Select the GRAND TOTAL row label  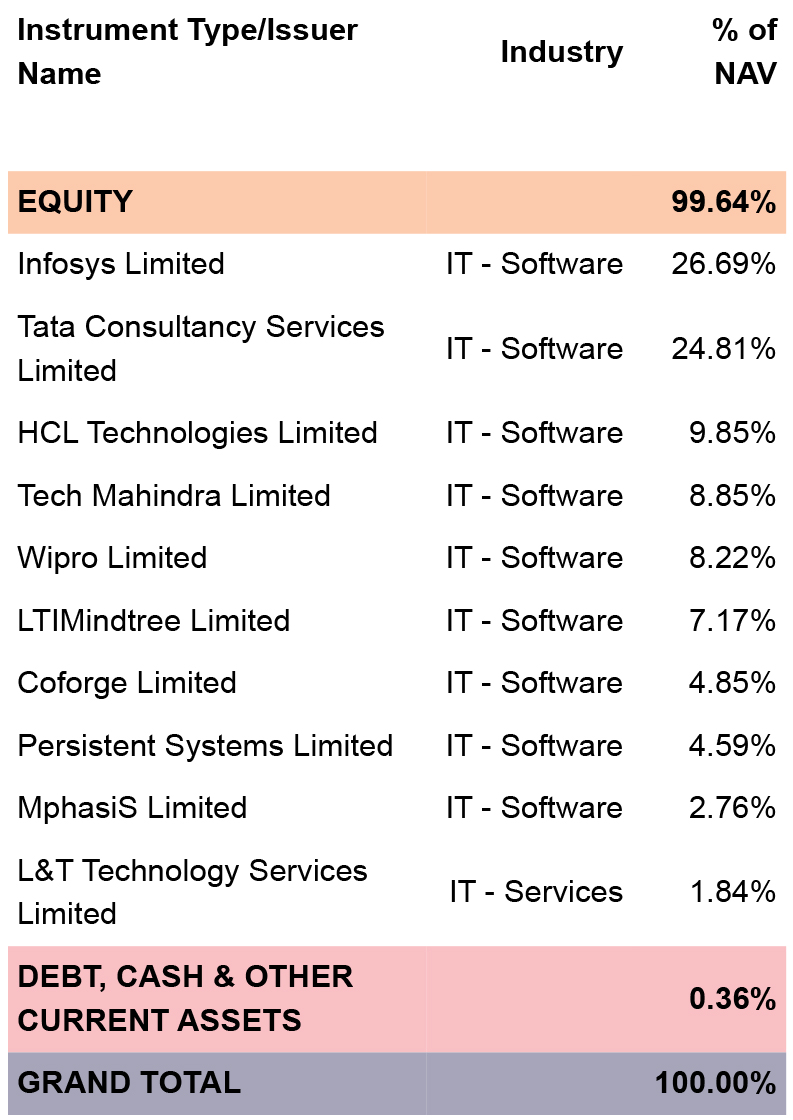coord(129,1083)
